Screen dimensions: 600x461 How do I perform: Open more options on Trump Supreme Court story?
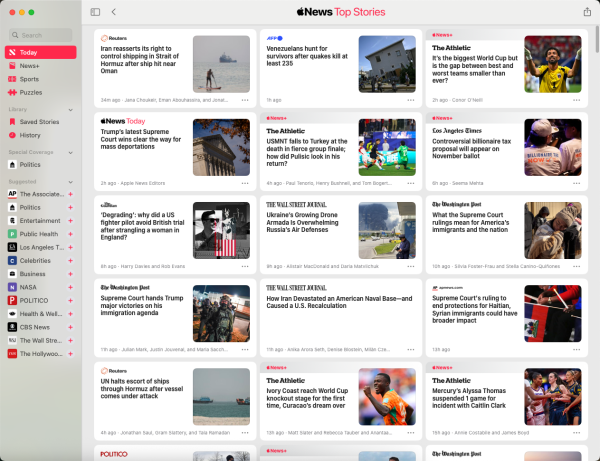point(245,183)
